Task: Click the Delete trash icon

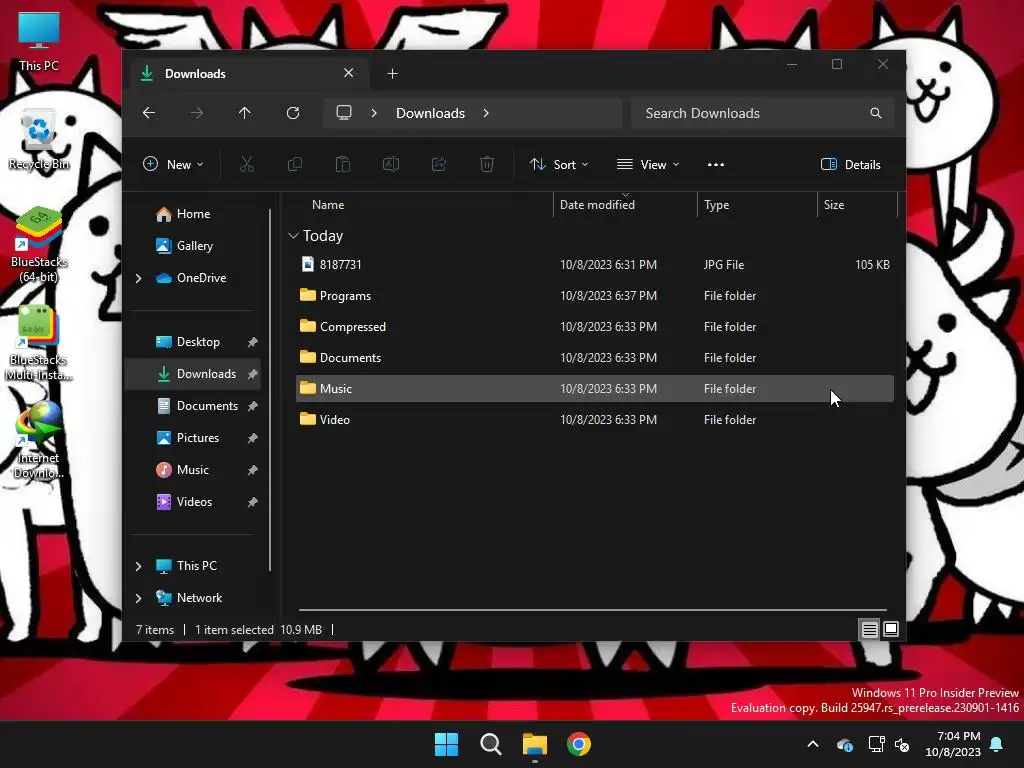Action: (487, 165)
